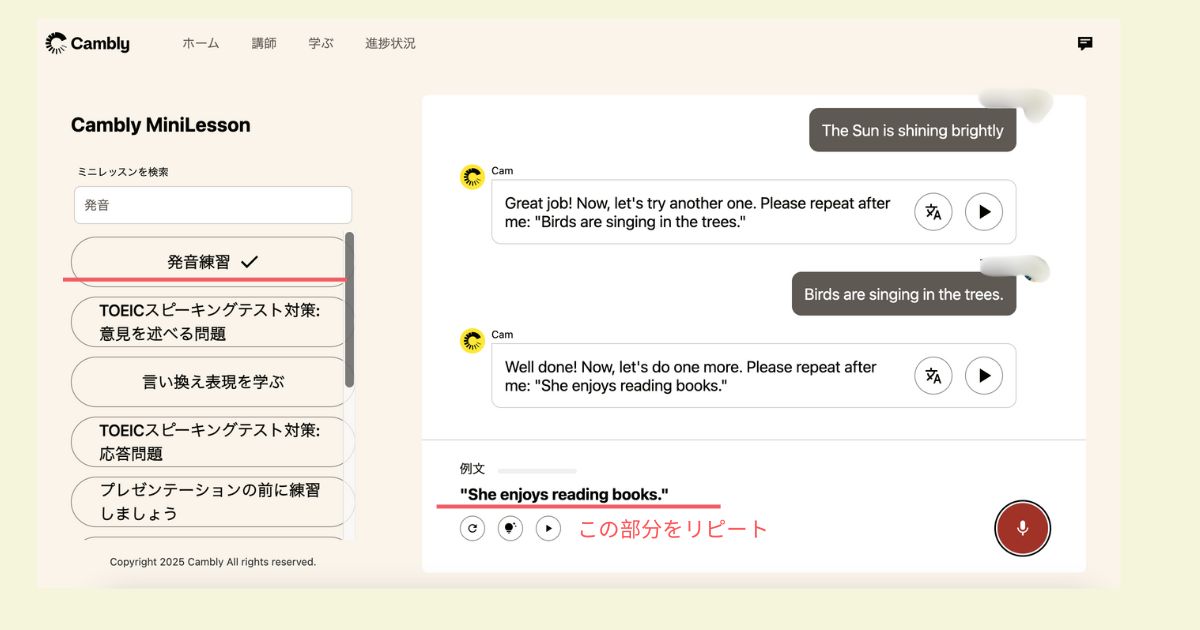Play audio for "Birds are singing" message
The image size is (1200, 630).
[x=984, y=212]
